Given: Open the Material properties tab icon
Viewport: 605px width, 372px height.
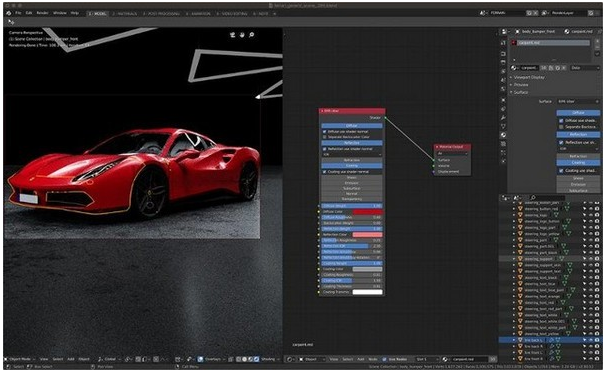Looking at the screenshot, I should tap(503, 135).
